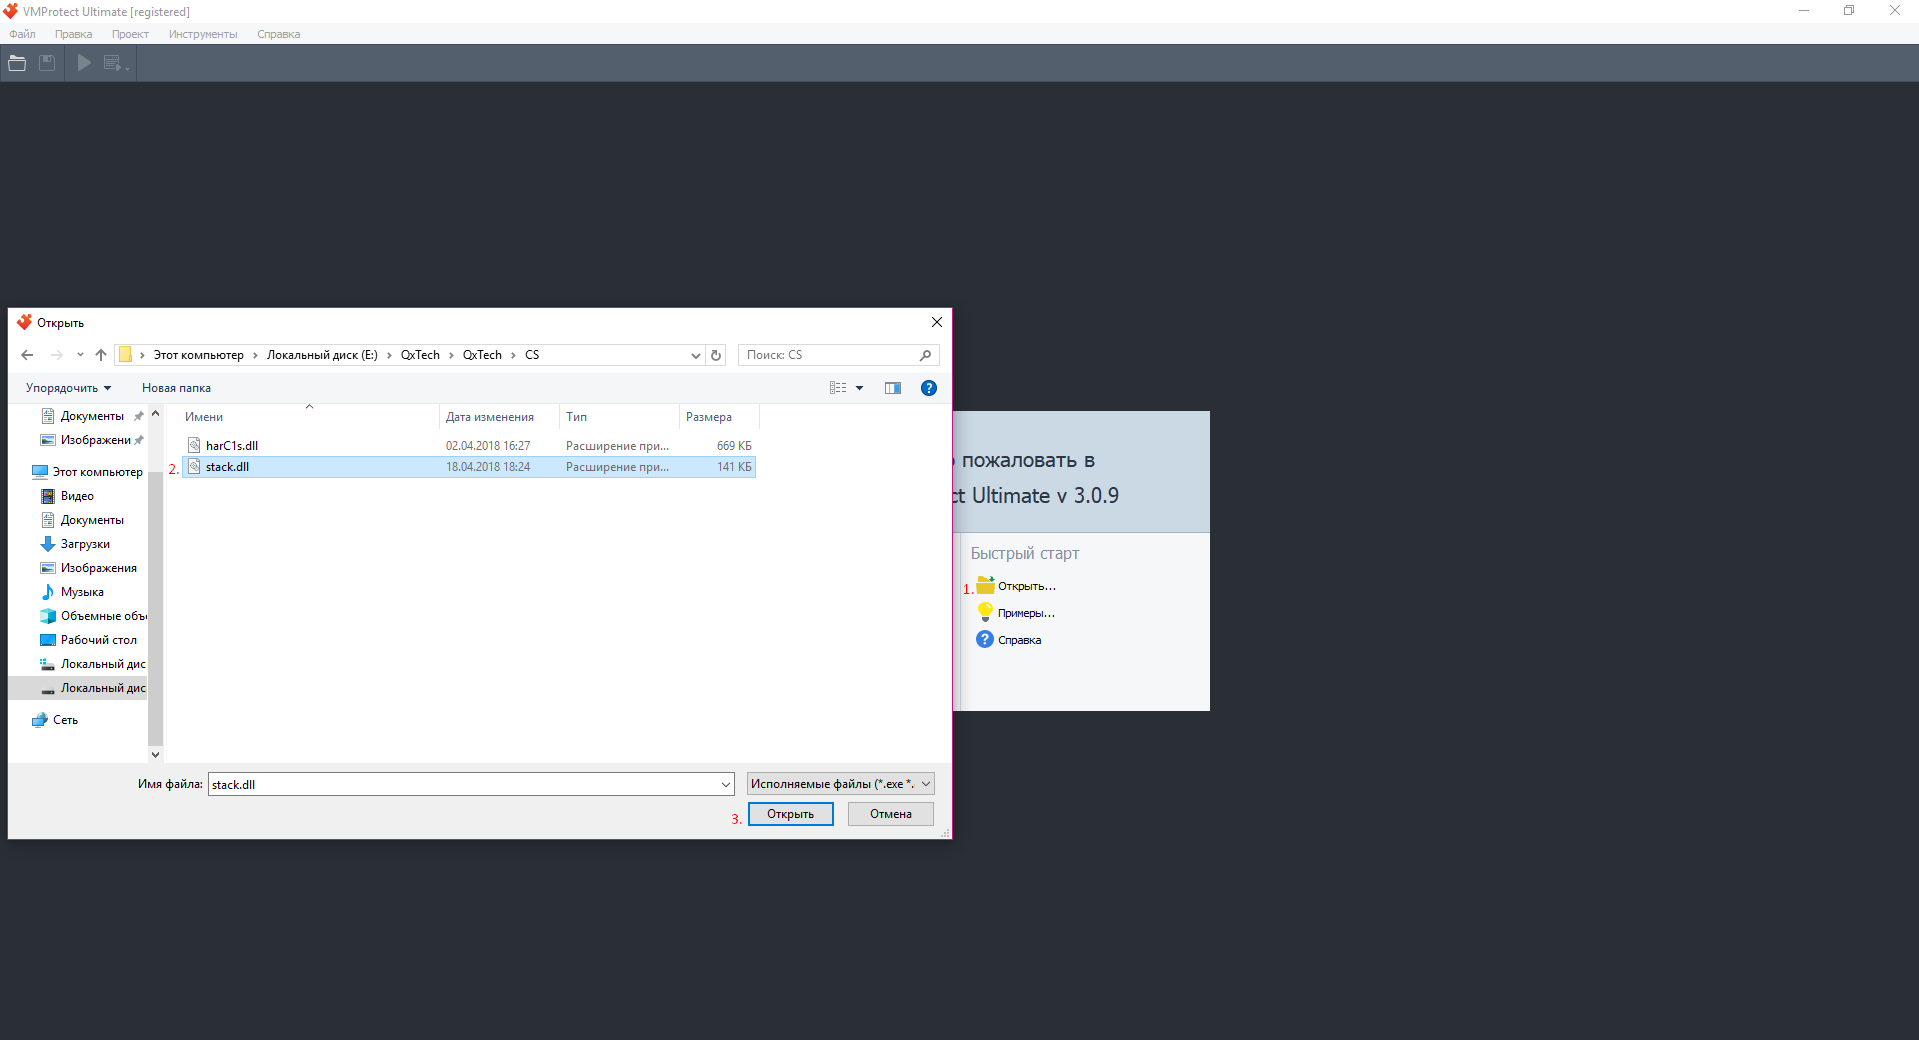
Task: Select Этот компьютер in the navigation tree
Action: [x=87, y=472]
